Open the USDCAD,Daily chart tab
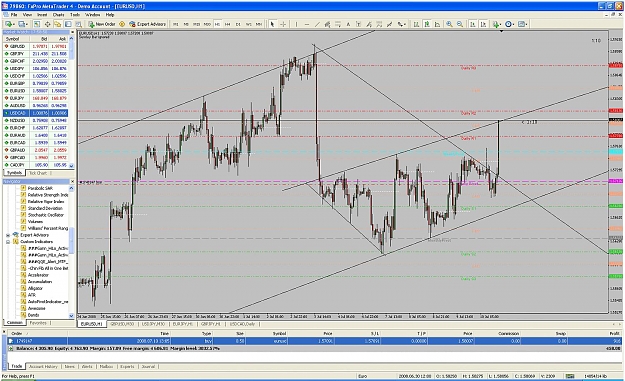Screen dimensions: 625x381 [x=242, y=324]
